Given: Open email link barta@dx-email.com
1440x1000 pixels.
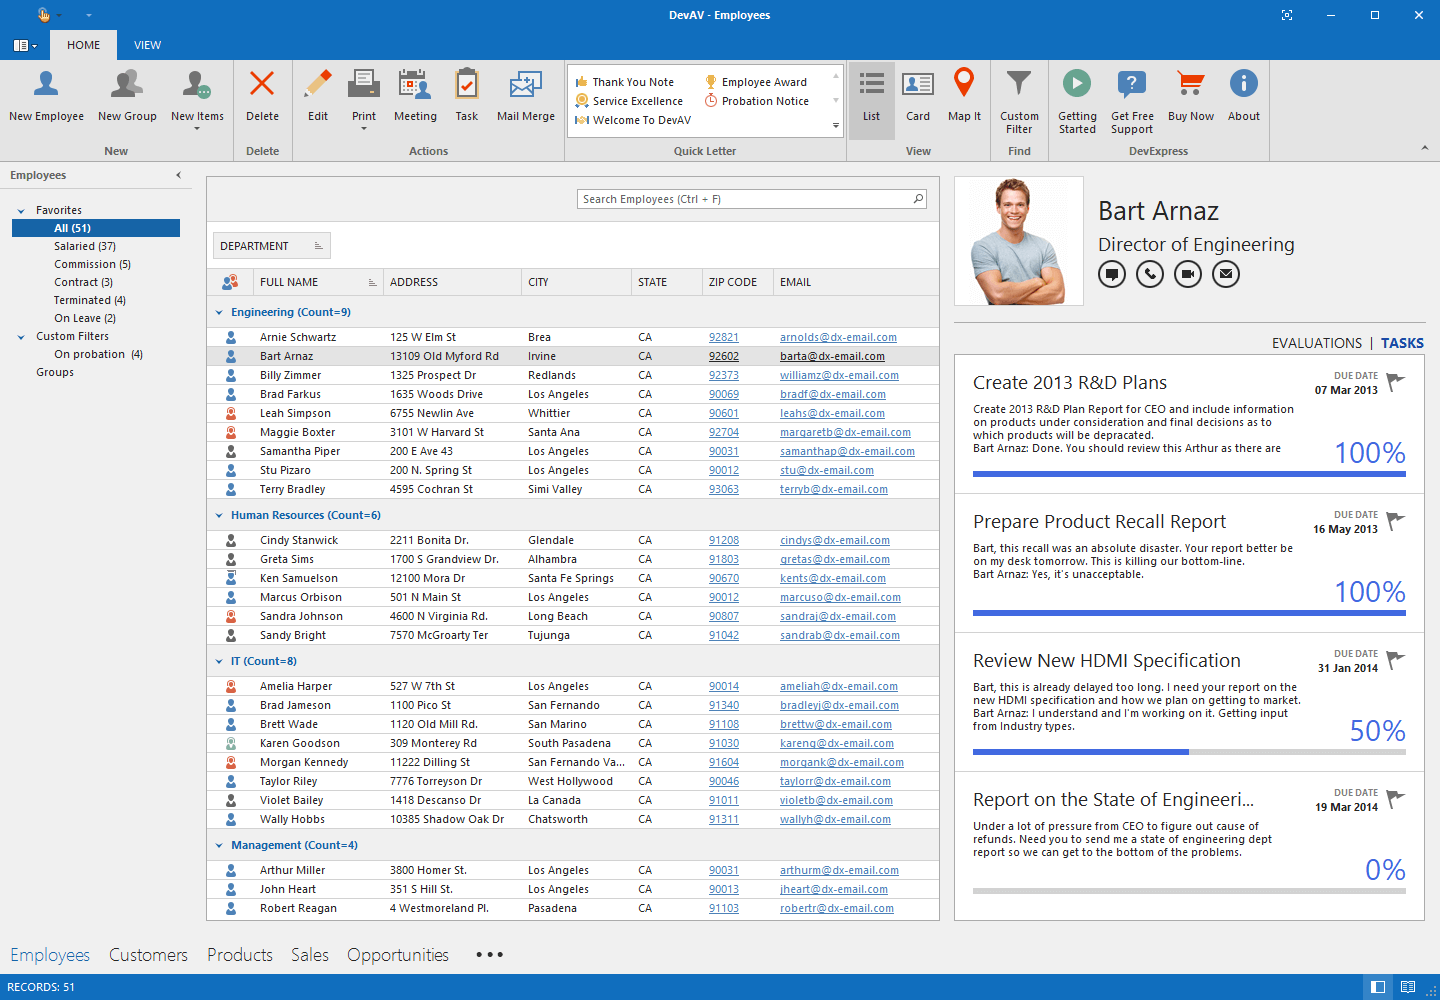Looking at the screenshot, I should (832, 355).
